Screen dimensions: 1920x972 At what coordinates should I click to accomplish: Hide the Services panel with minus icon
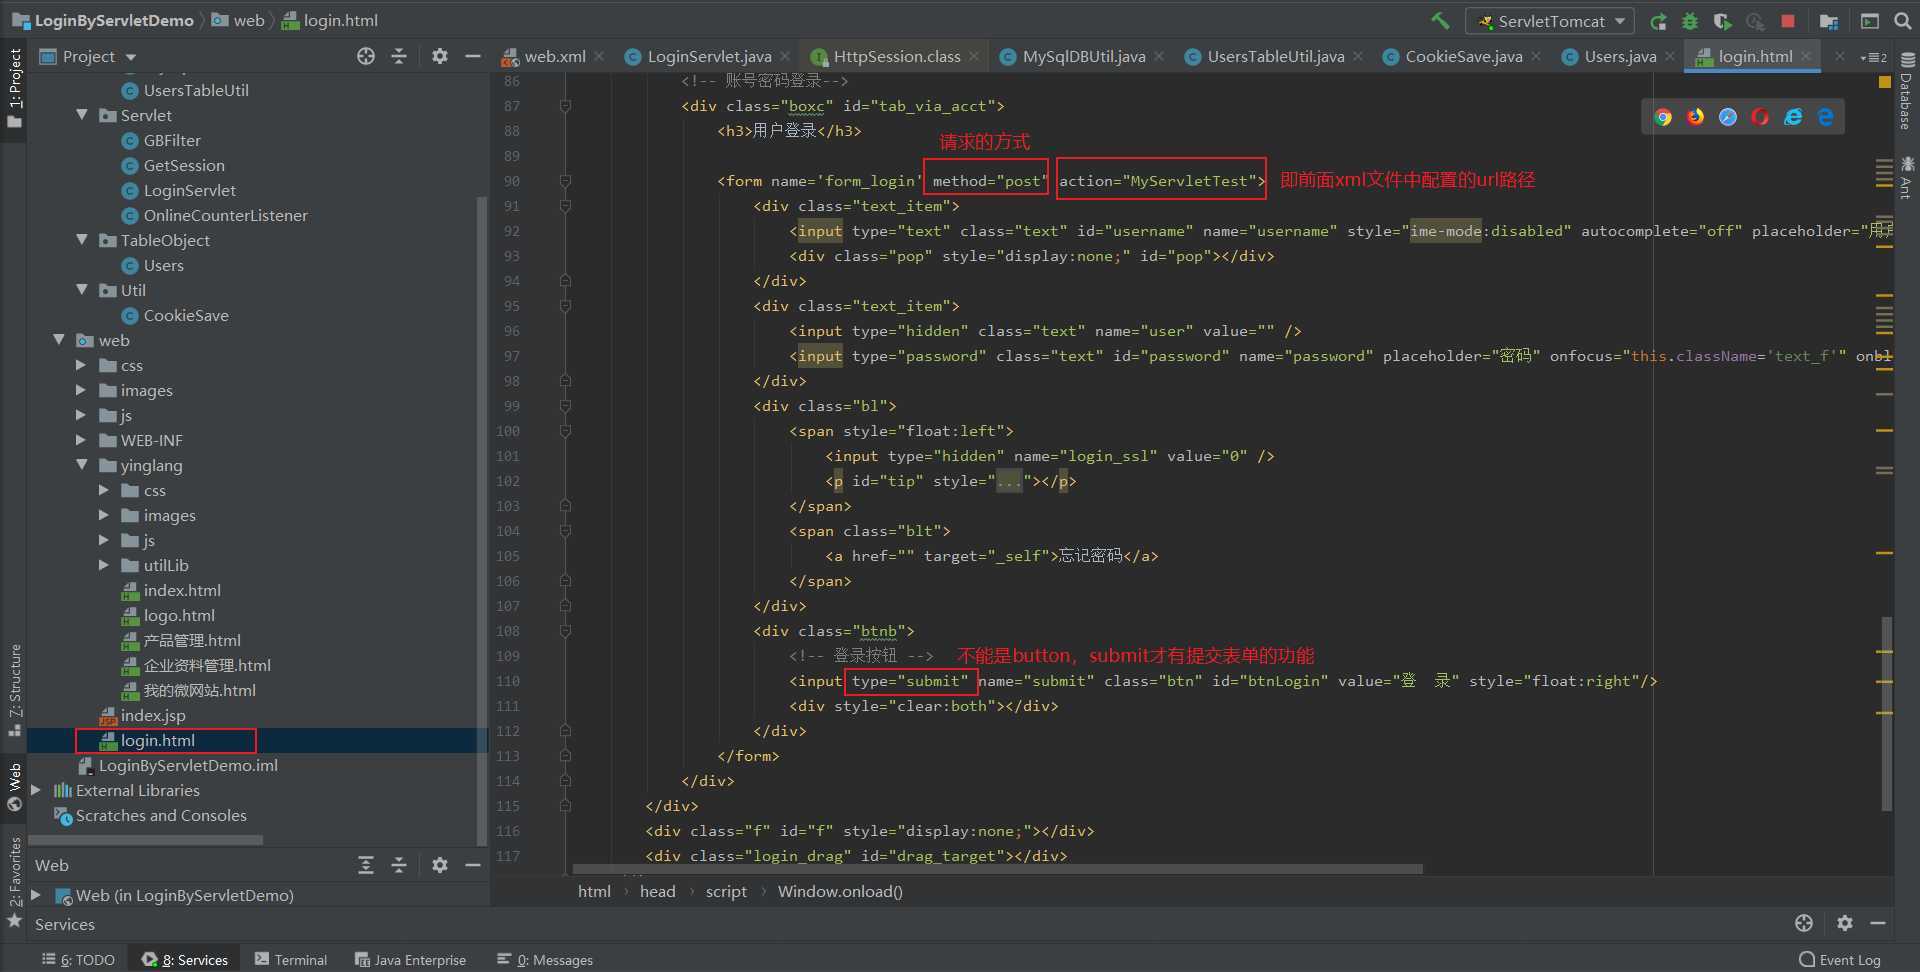pos(1878,923)
